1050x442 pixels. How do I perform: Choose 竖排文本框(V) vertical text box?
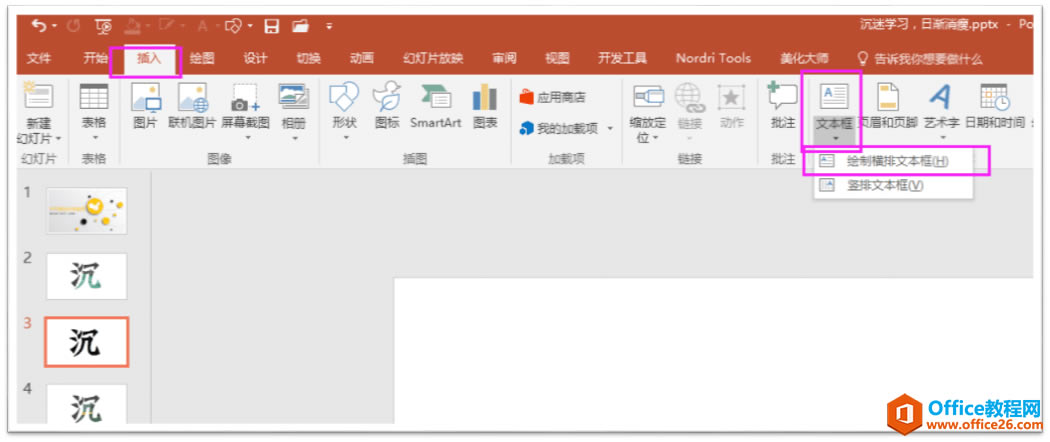(893, 186)
